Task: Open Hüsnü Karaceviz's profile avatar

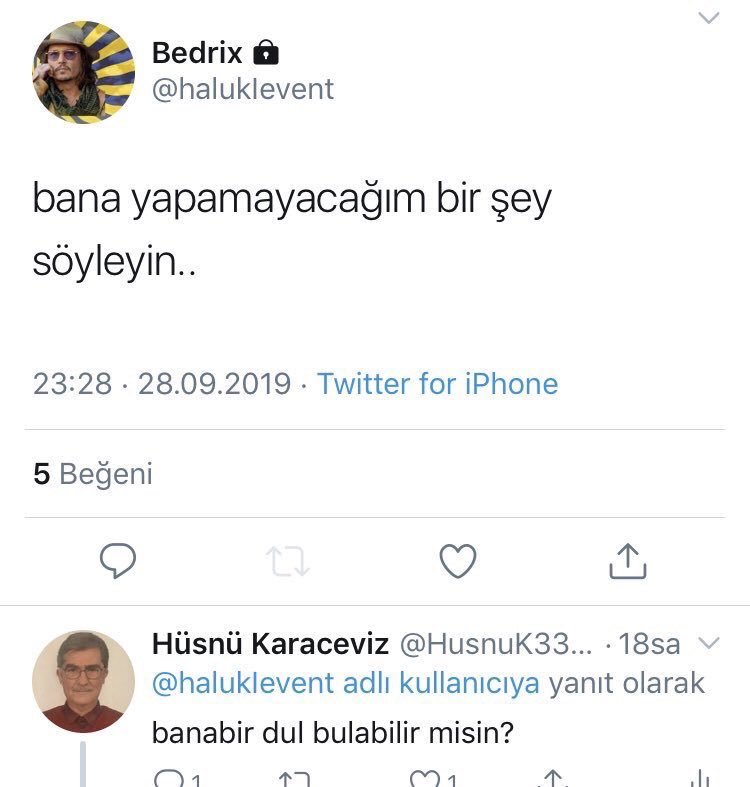Action: [x=83, y=682]
